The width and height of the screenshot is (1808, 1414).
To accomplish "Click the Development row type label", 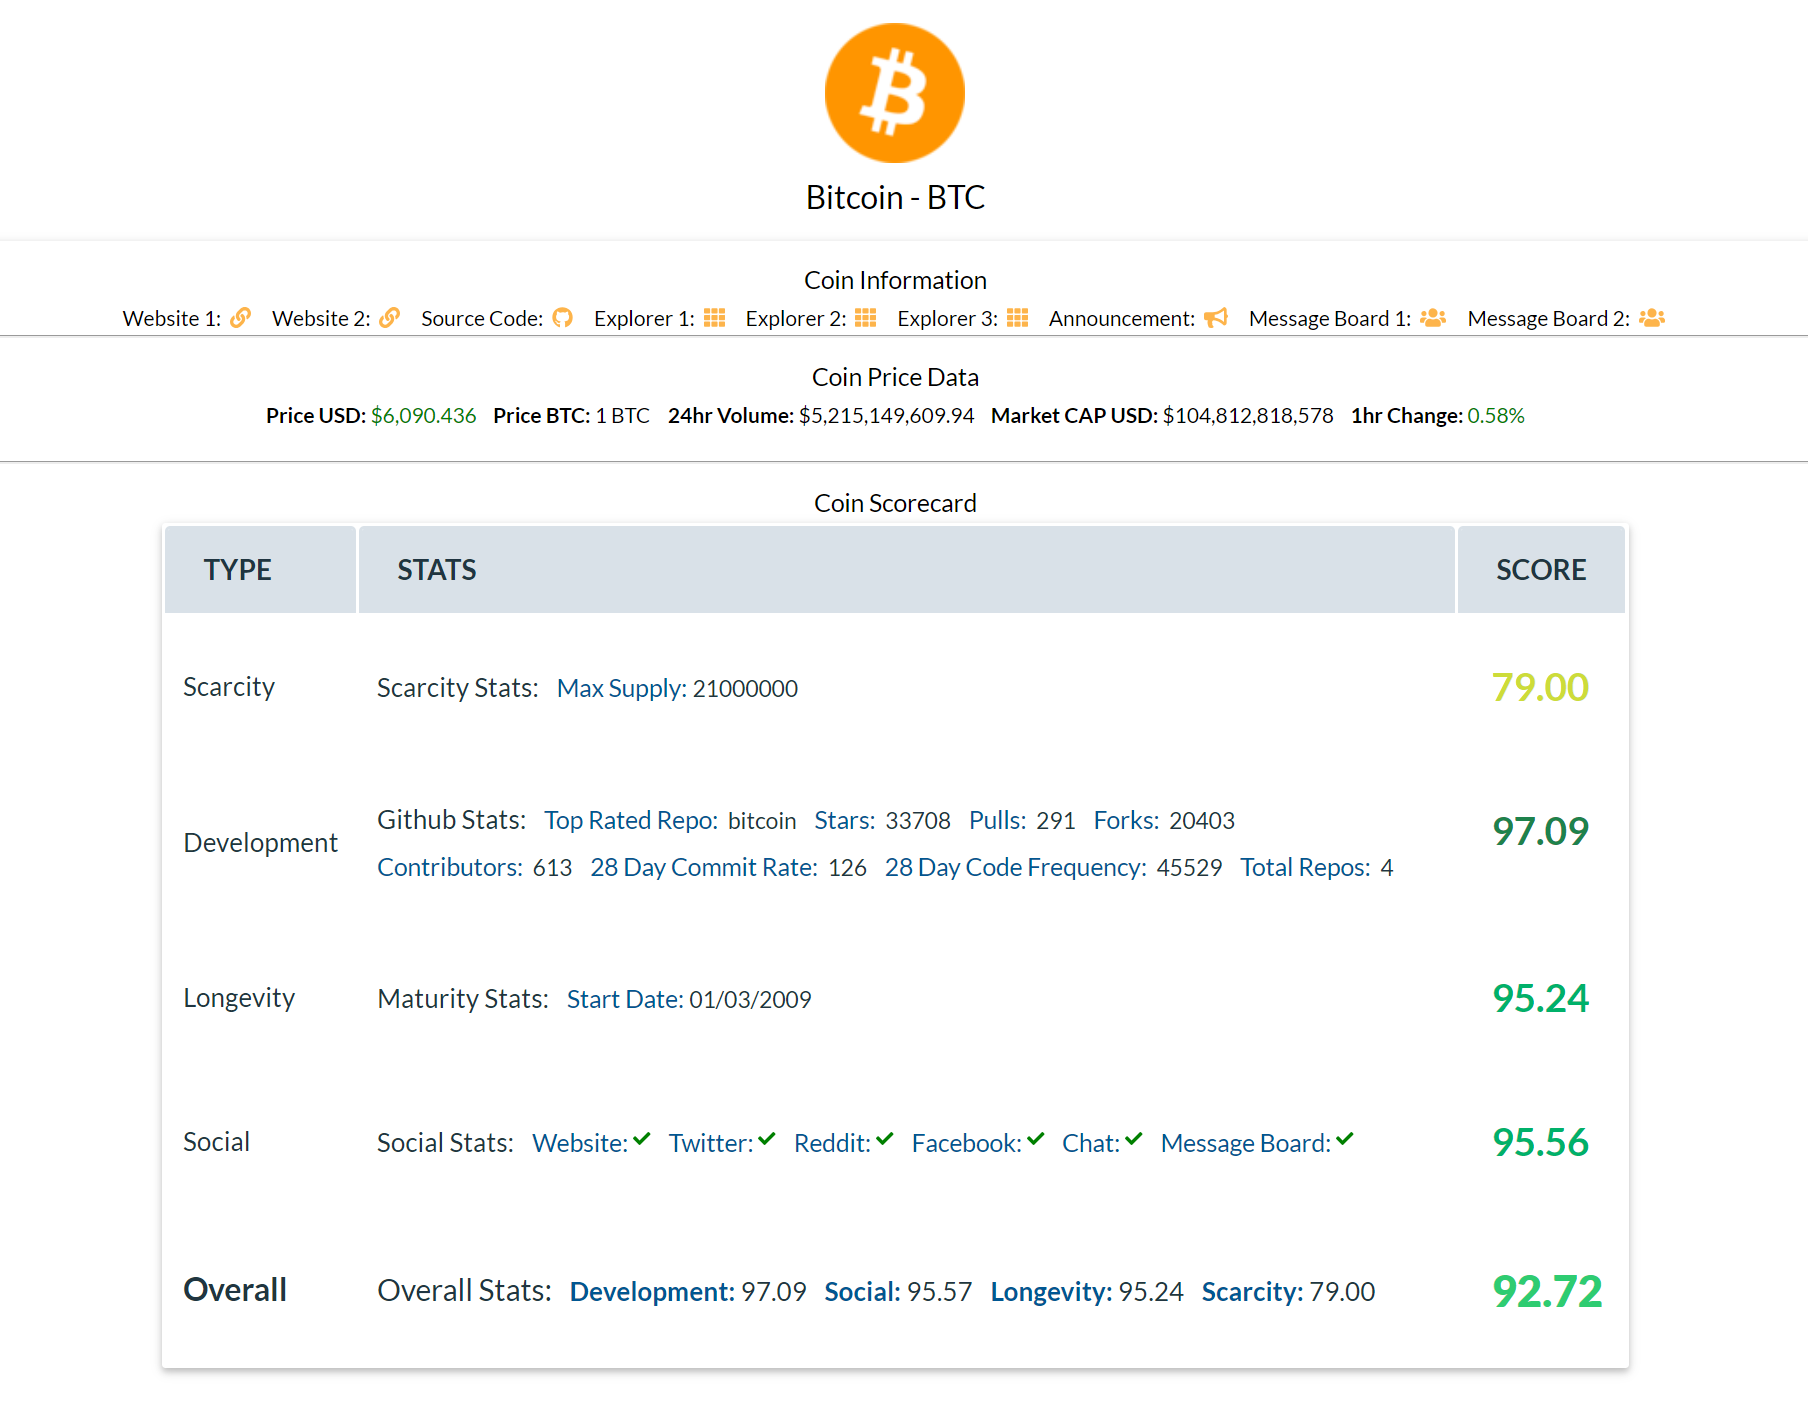I will point(261,843).
